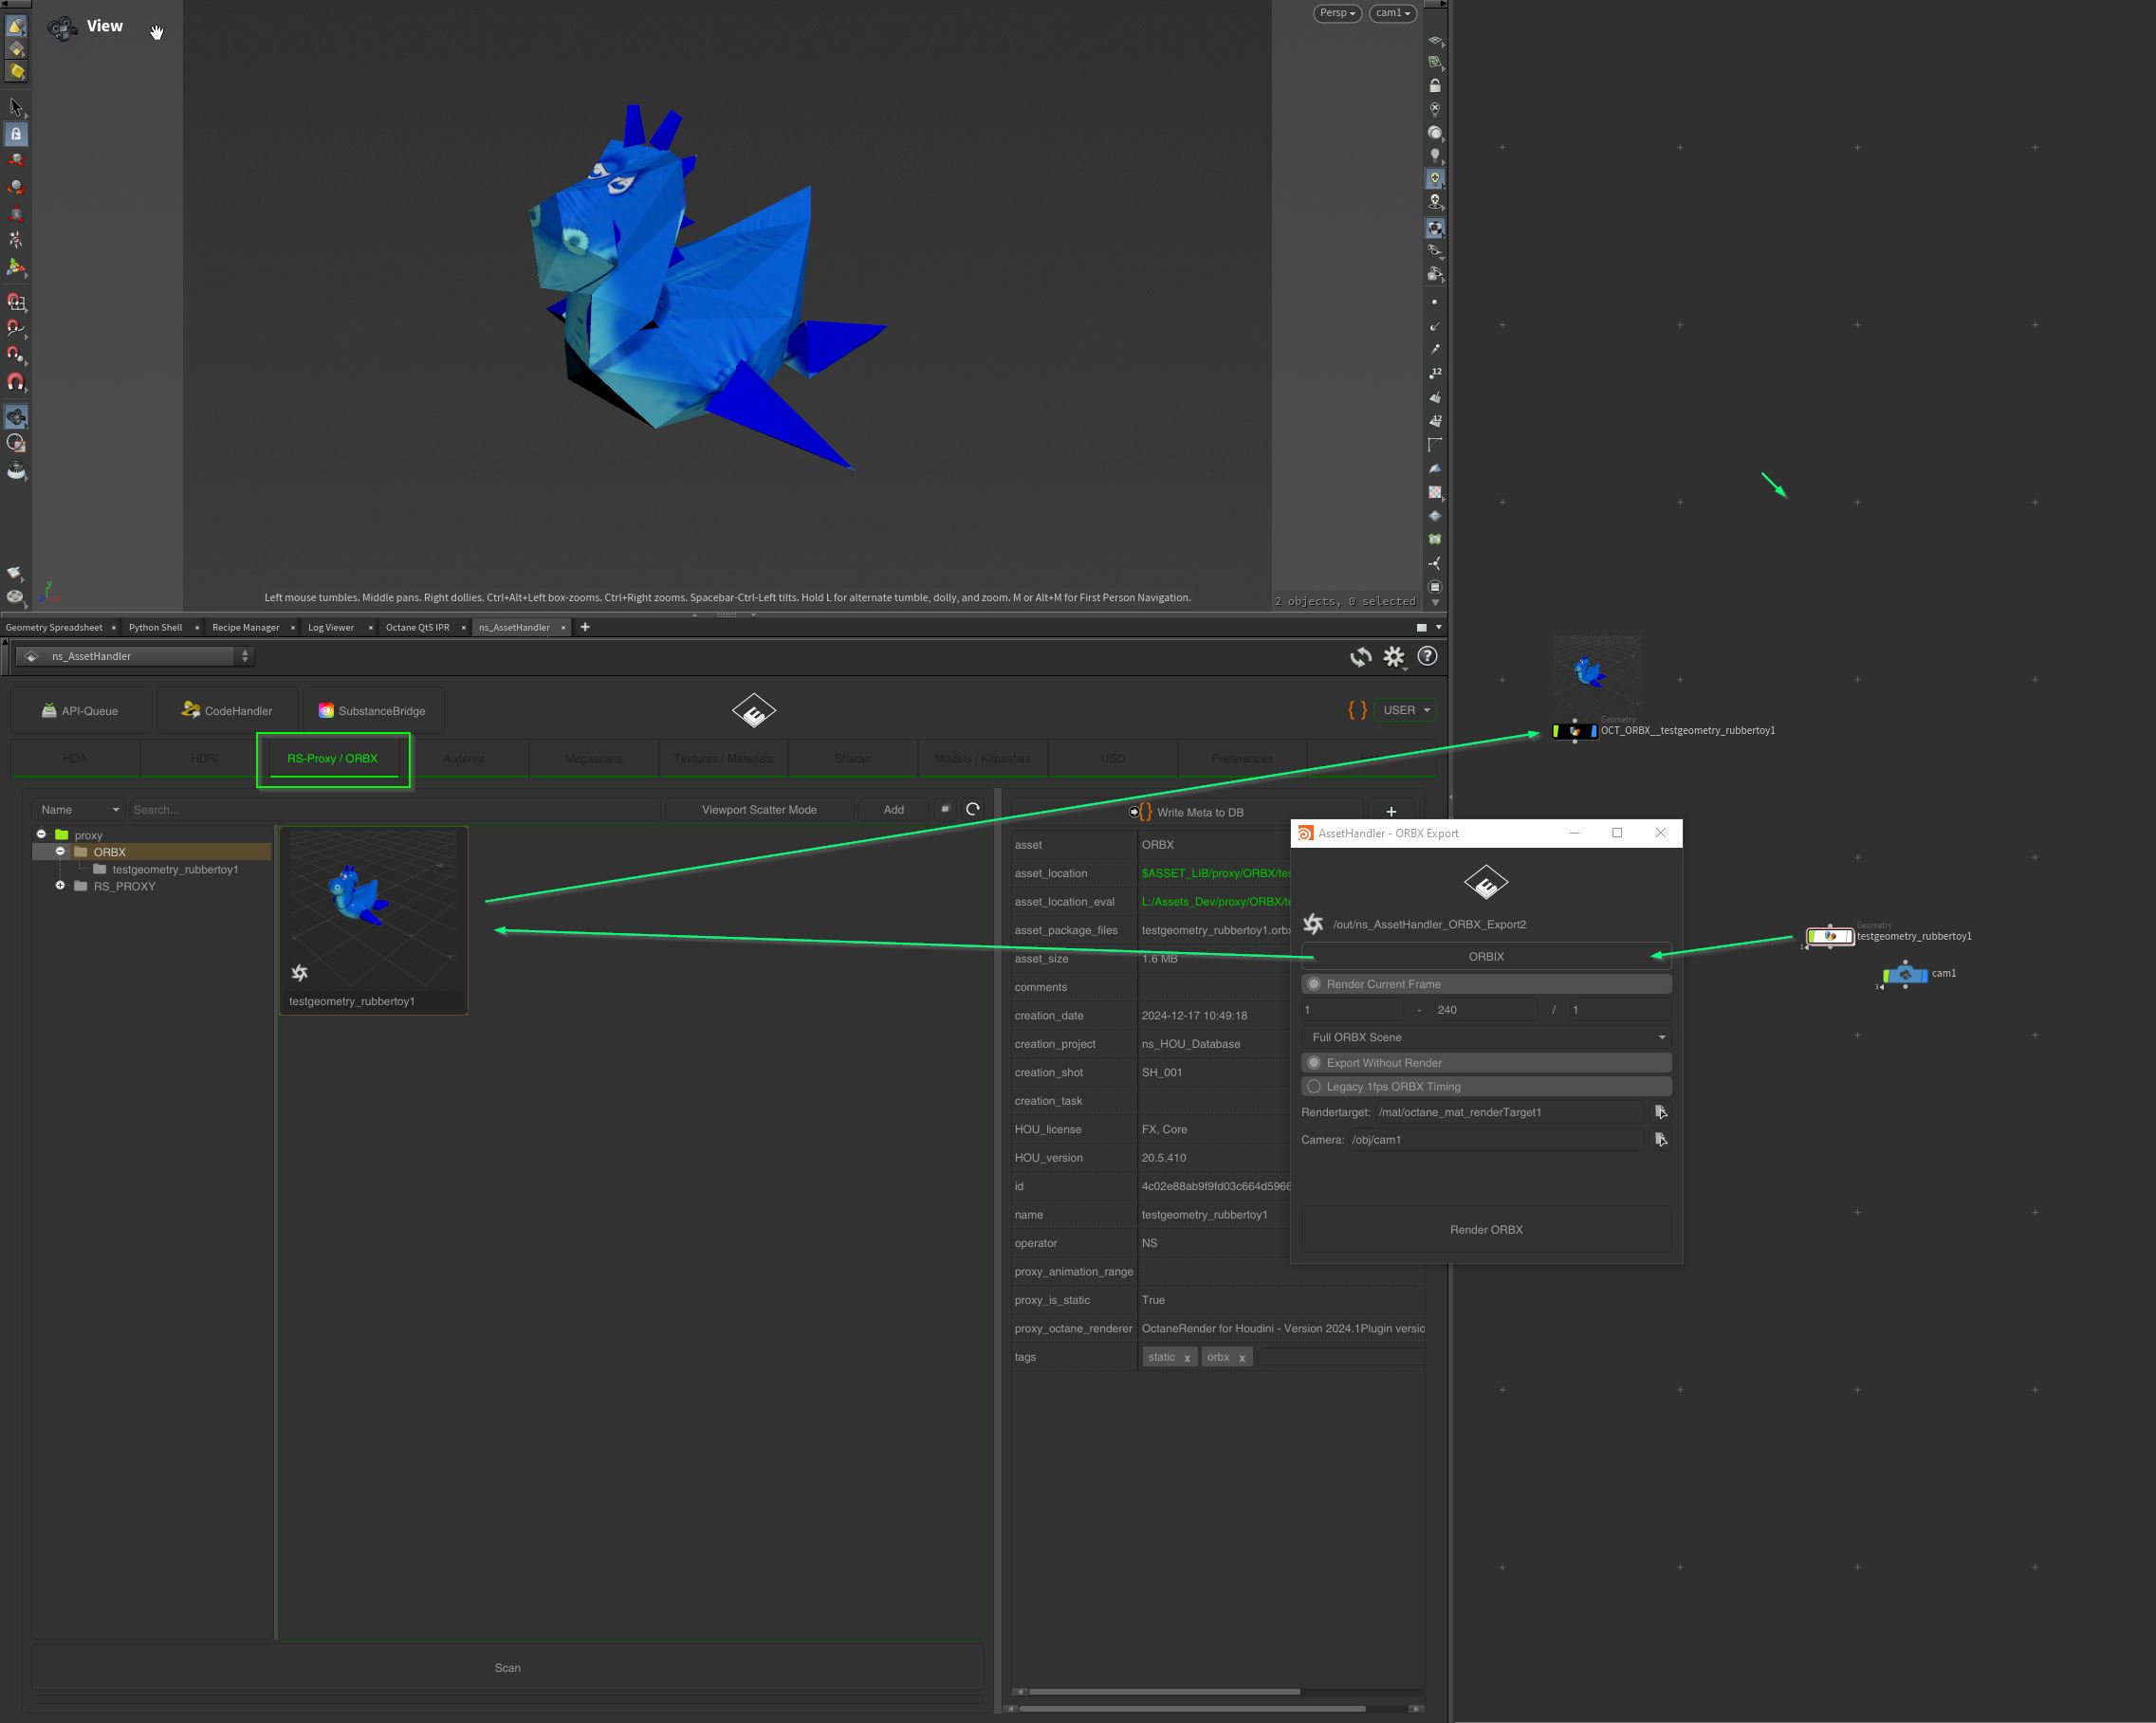This screenshot has width=2156, height=1723.
Task: Open the USER dropdown
Action: (1406, 710)
